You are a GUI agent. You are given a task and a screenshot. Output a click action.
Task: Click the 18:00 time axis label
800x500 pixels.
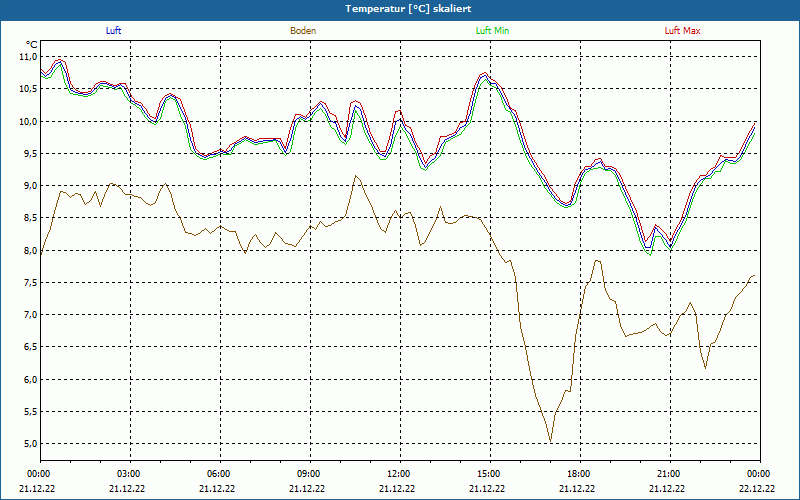(x=580, y=474)
